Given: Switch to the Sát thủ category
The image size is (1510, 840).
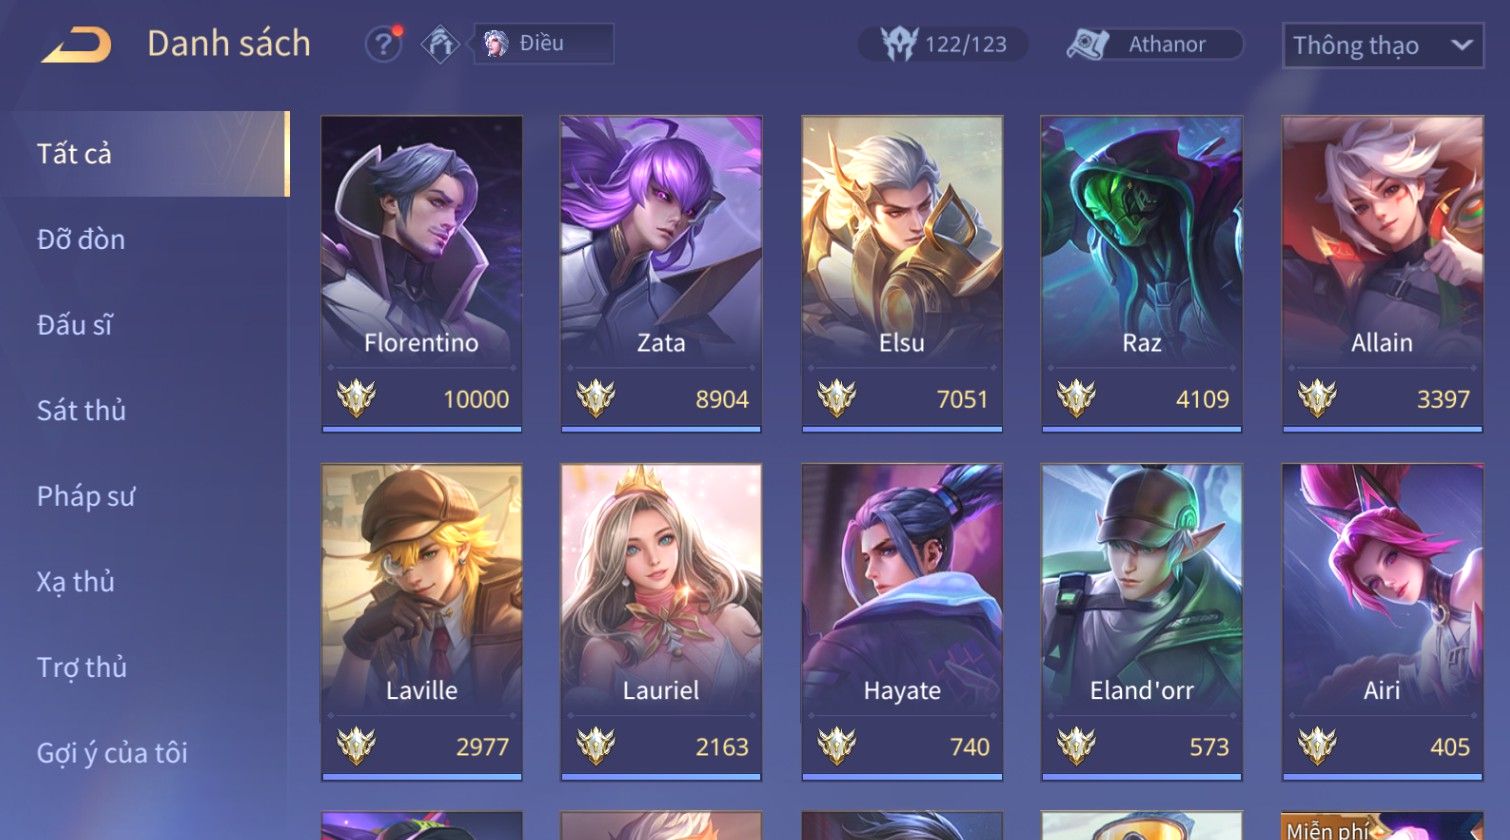Looking at the screenshot, I should pos(82,410).
